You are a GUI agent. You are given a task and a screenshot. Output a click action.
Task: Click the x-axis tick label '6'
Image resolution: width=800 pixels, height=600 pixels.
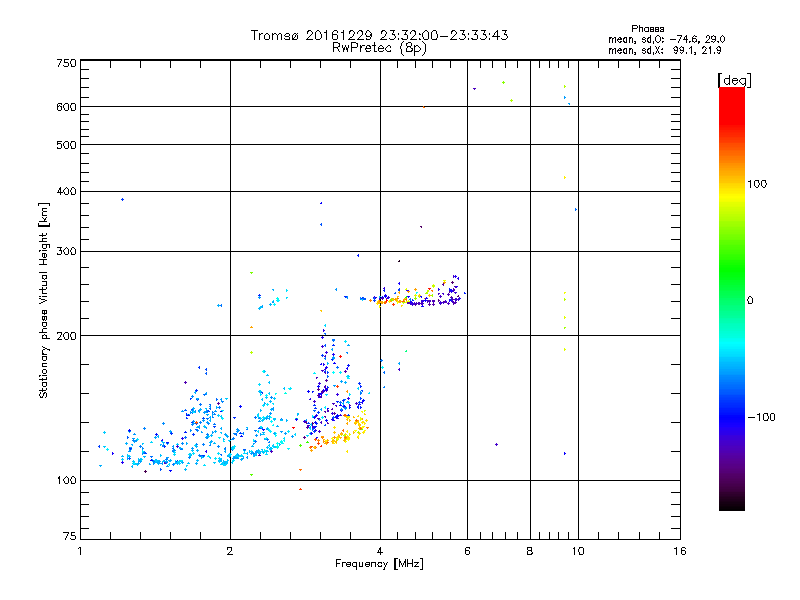(467, 551)
